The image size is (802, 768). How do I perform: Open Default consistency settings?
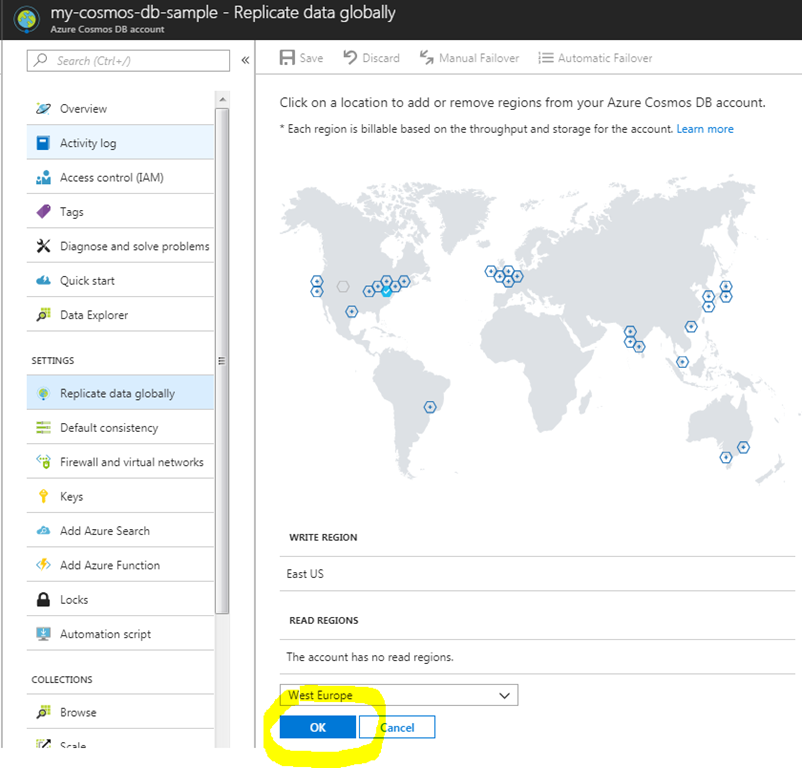coord(108,428)
